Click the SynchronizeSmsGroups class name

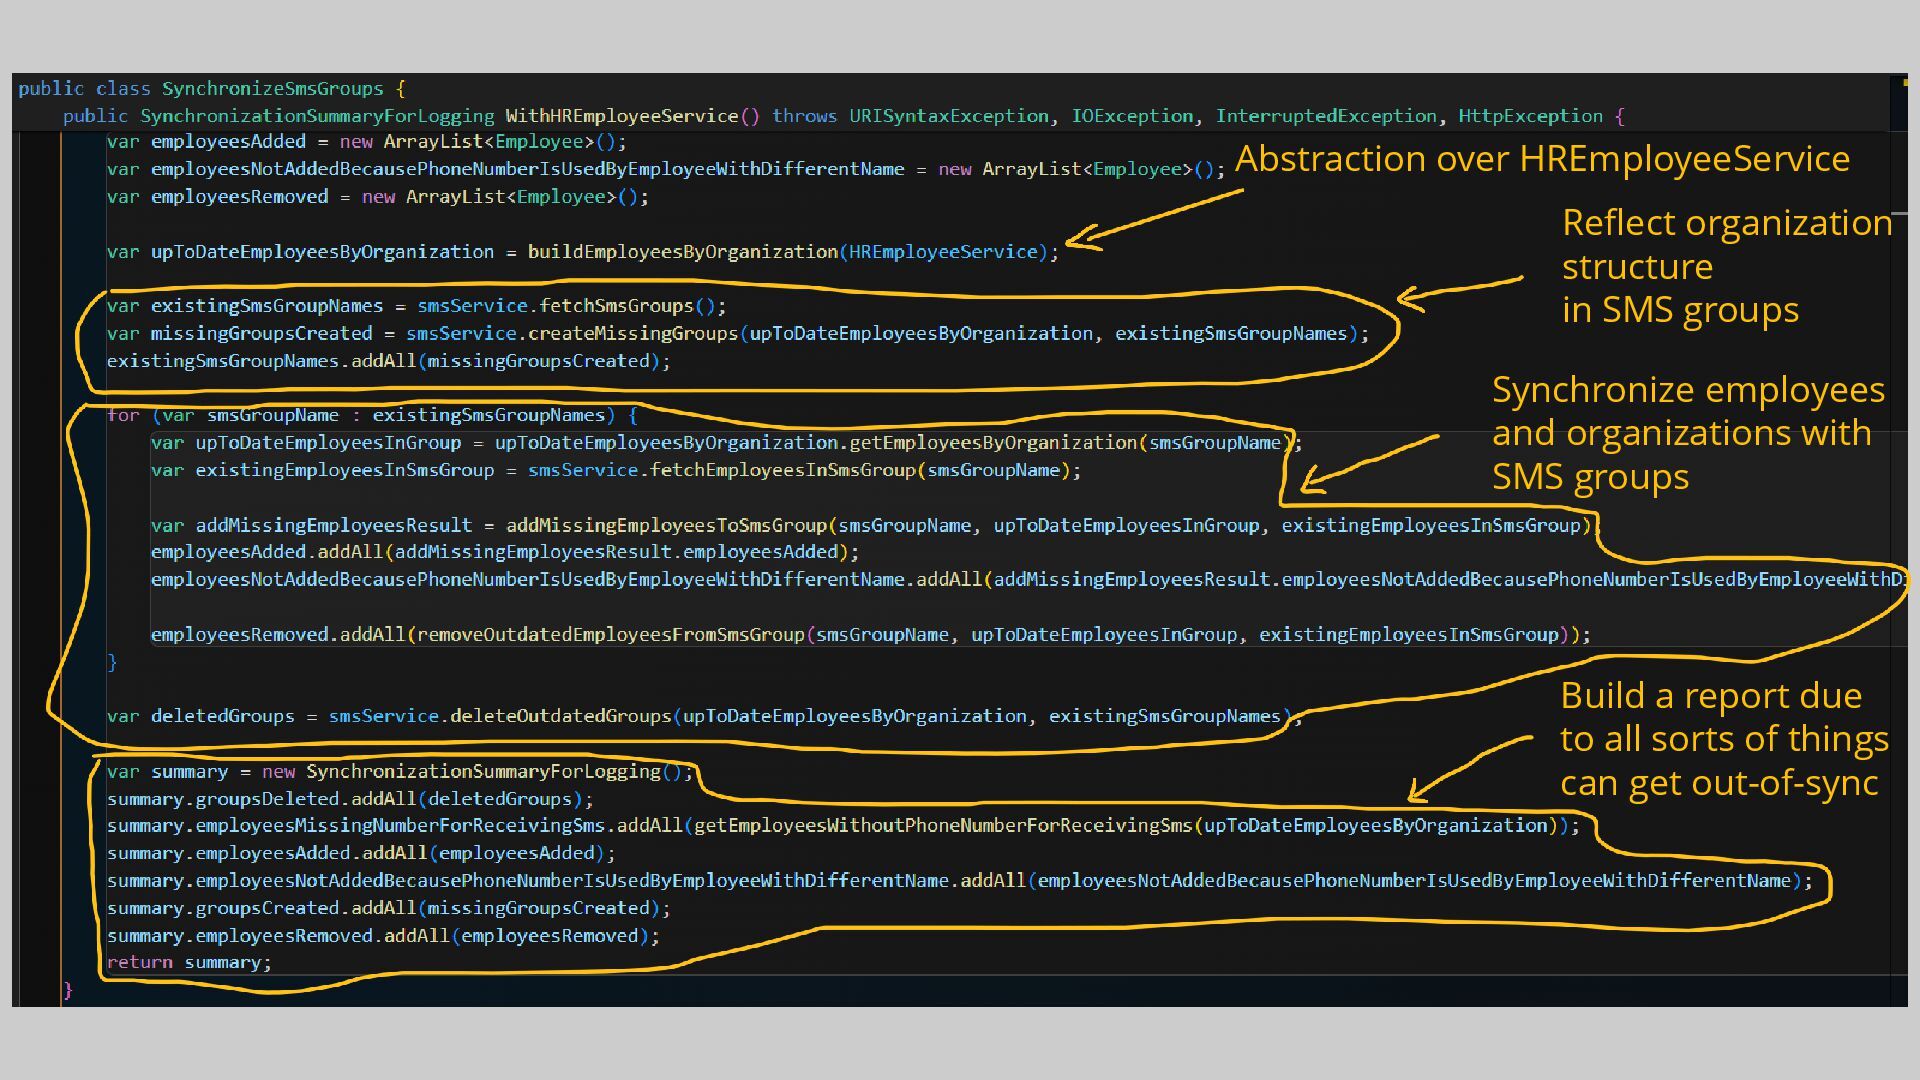click(x=272, y=89)
